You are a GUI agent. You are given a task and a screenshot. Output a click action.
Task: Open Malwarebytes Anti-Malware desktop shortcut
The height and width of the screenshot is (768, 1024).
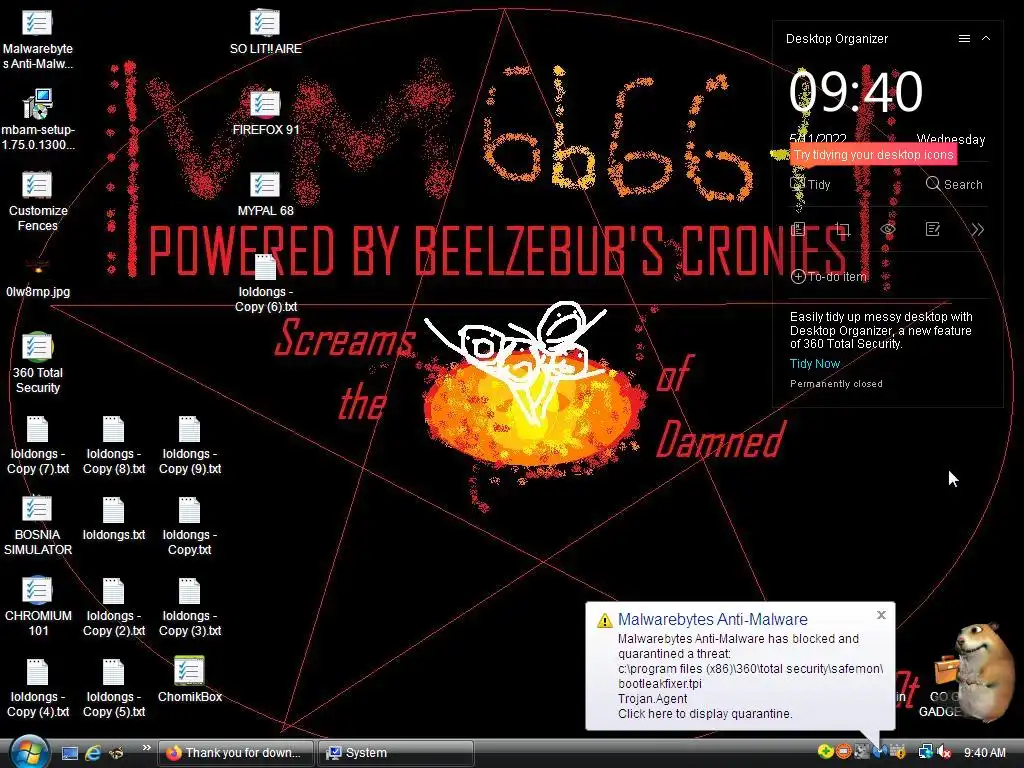click(37, 39)
